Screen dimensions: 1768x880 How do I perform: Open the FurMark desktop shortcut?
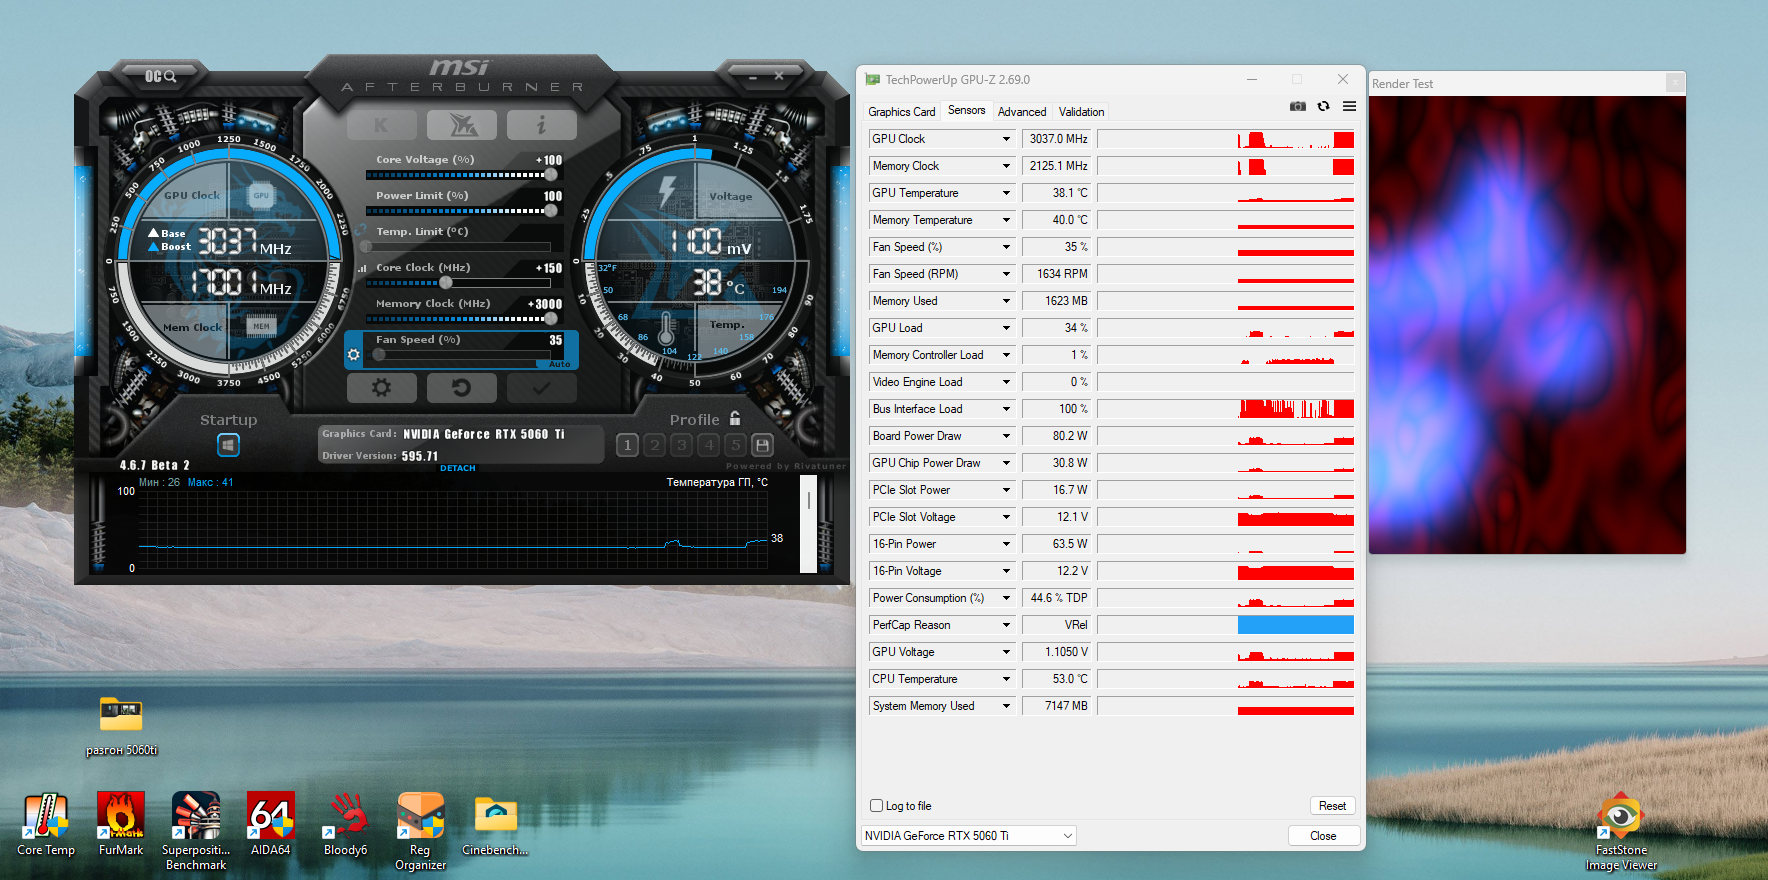tap(121, 825)
